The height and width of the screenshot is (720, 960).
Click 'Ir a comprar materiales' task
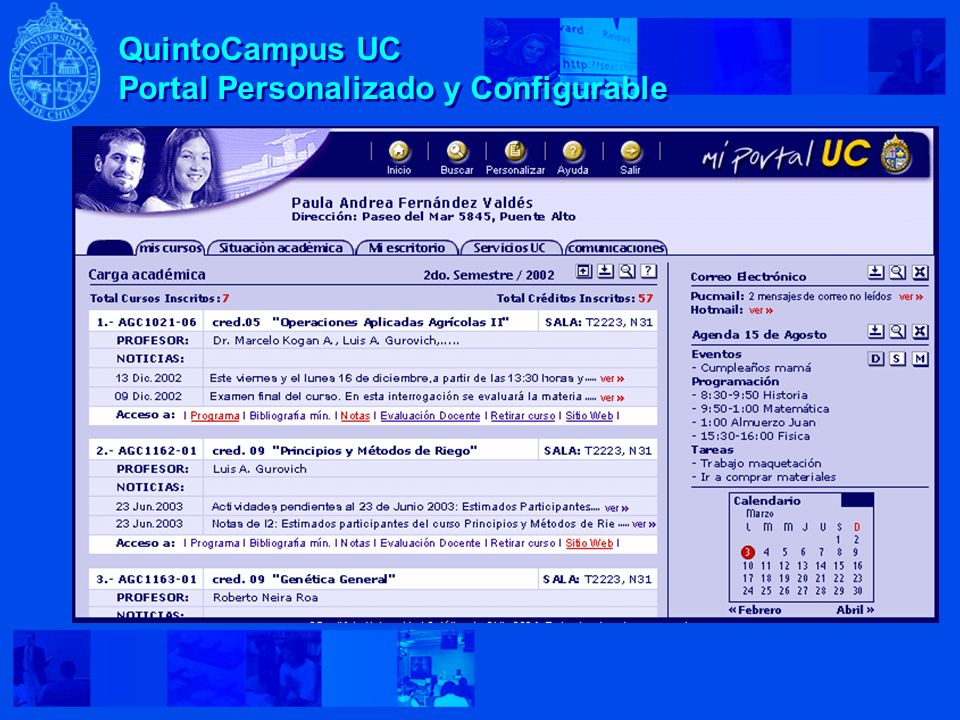(768, 477)
